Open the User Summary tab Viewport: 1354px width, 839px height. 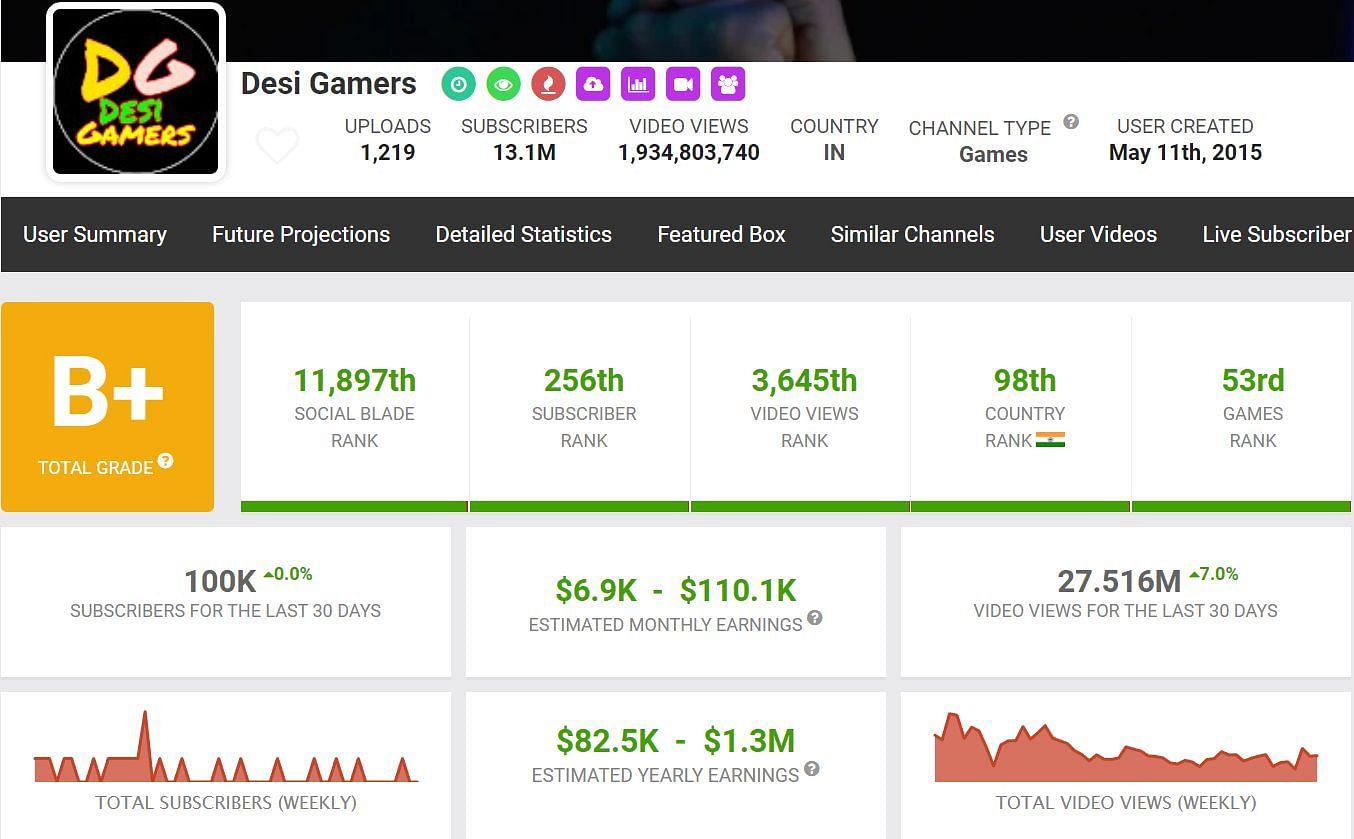click(95, 234)
